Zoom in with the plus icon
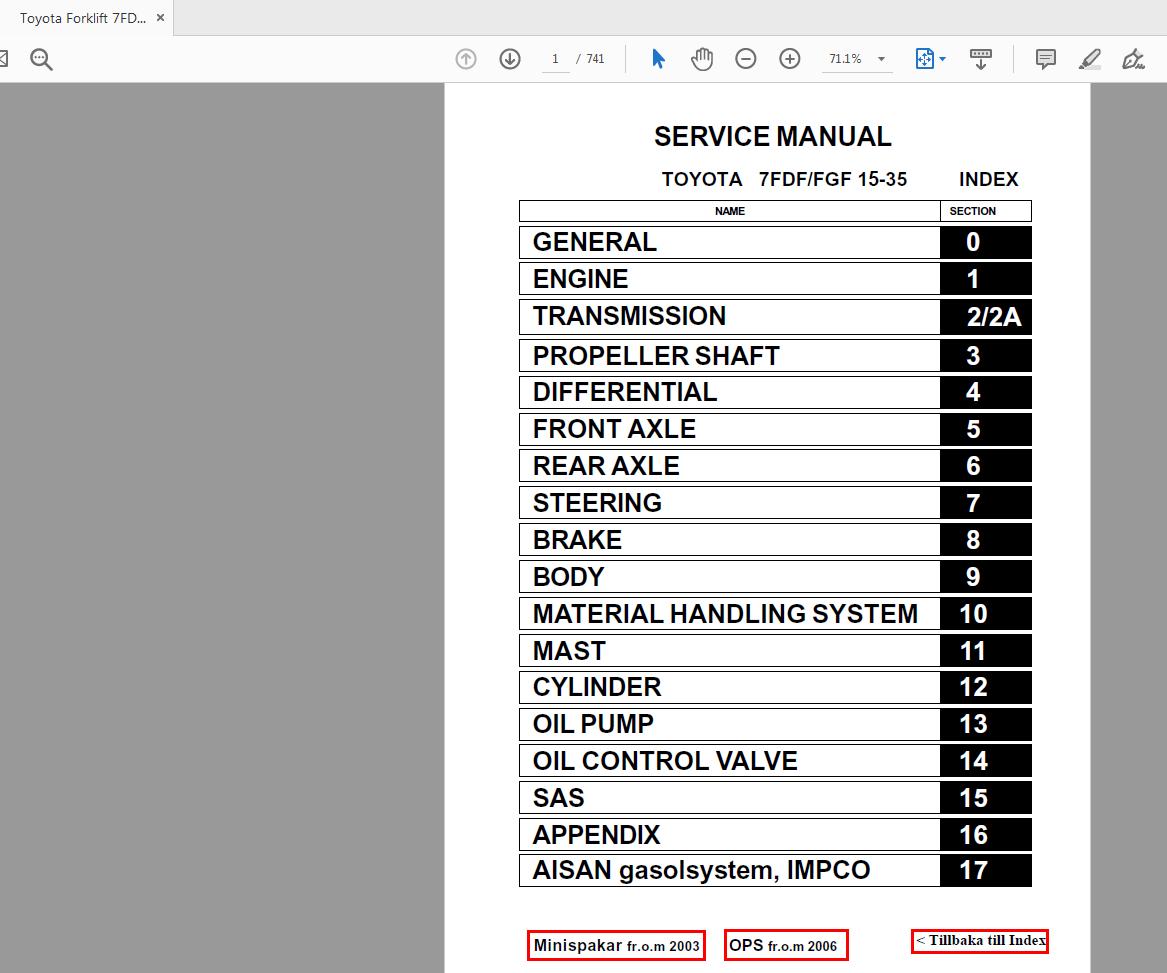The height and width of the screenshot is (973, 1167). 790,59
